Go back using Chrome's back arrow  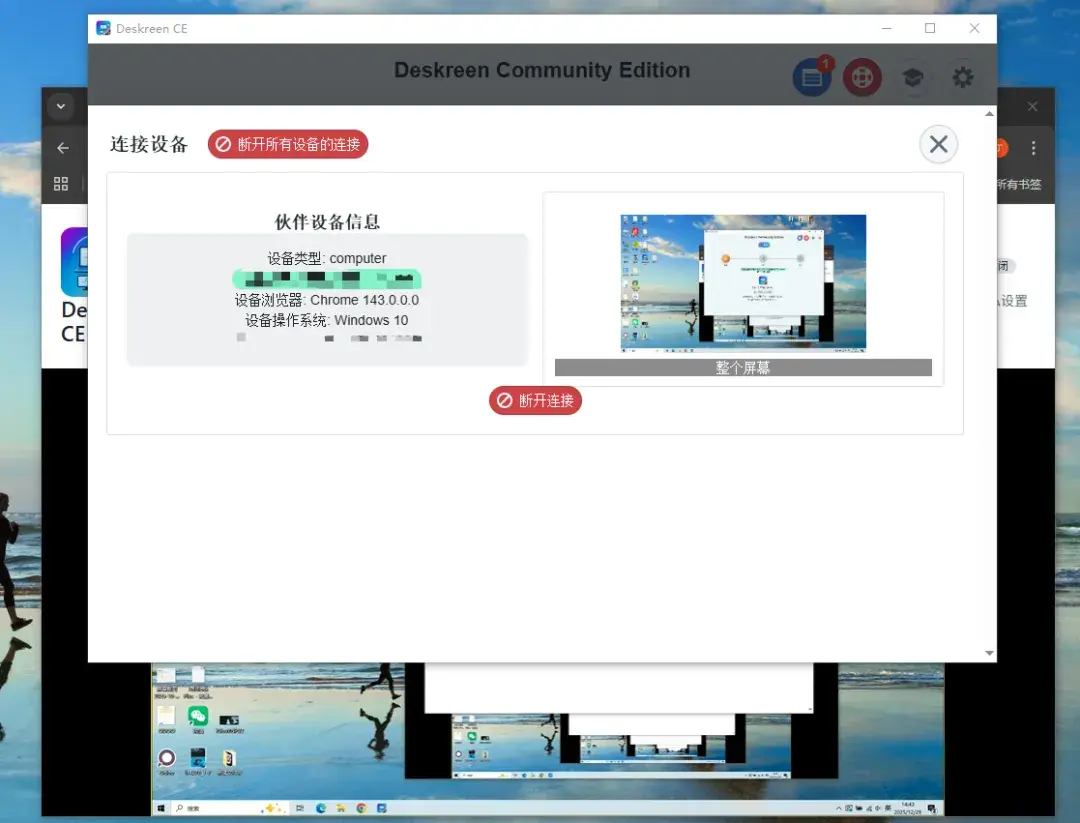point(63,147)
